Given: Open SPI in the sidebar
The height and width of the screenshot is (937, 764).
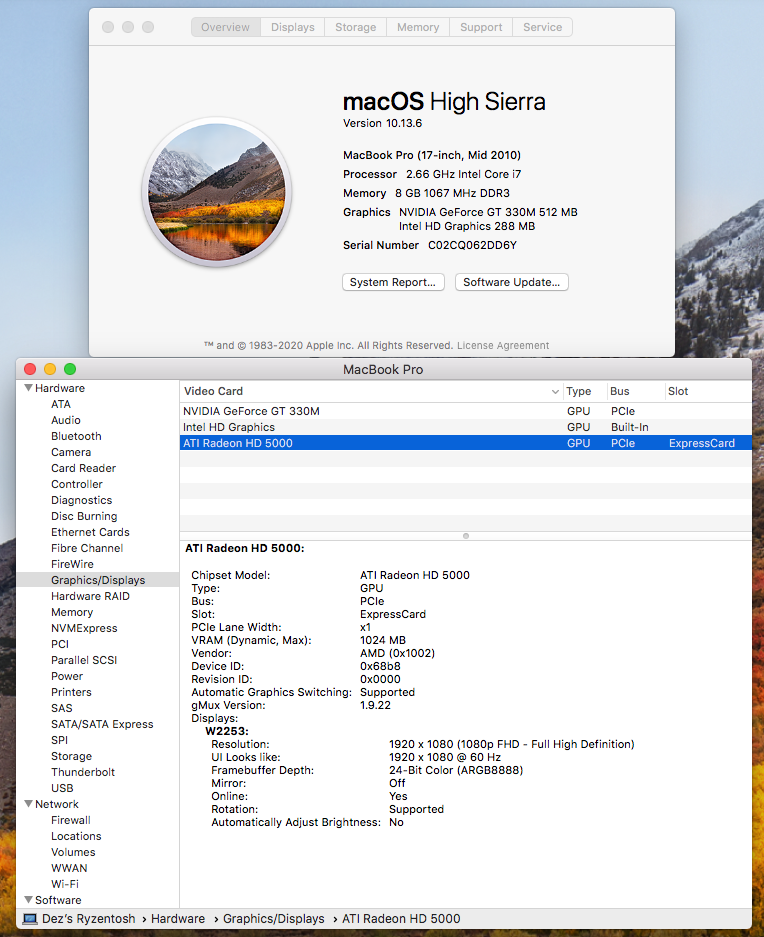Looking at the screenshot, I should pyautogui.click(x=60, y=740).
